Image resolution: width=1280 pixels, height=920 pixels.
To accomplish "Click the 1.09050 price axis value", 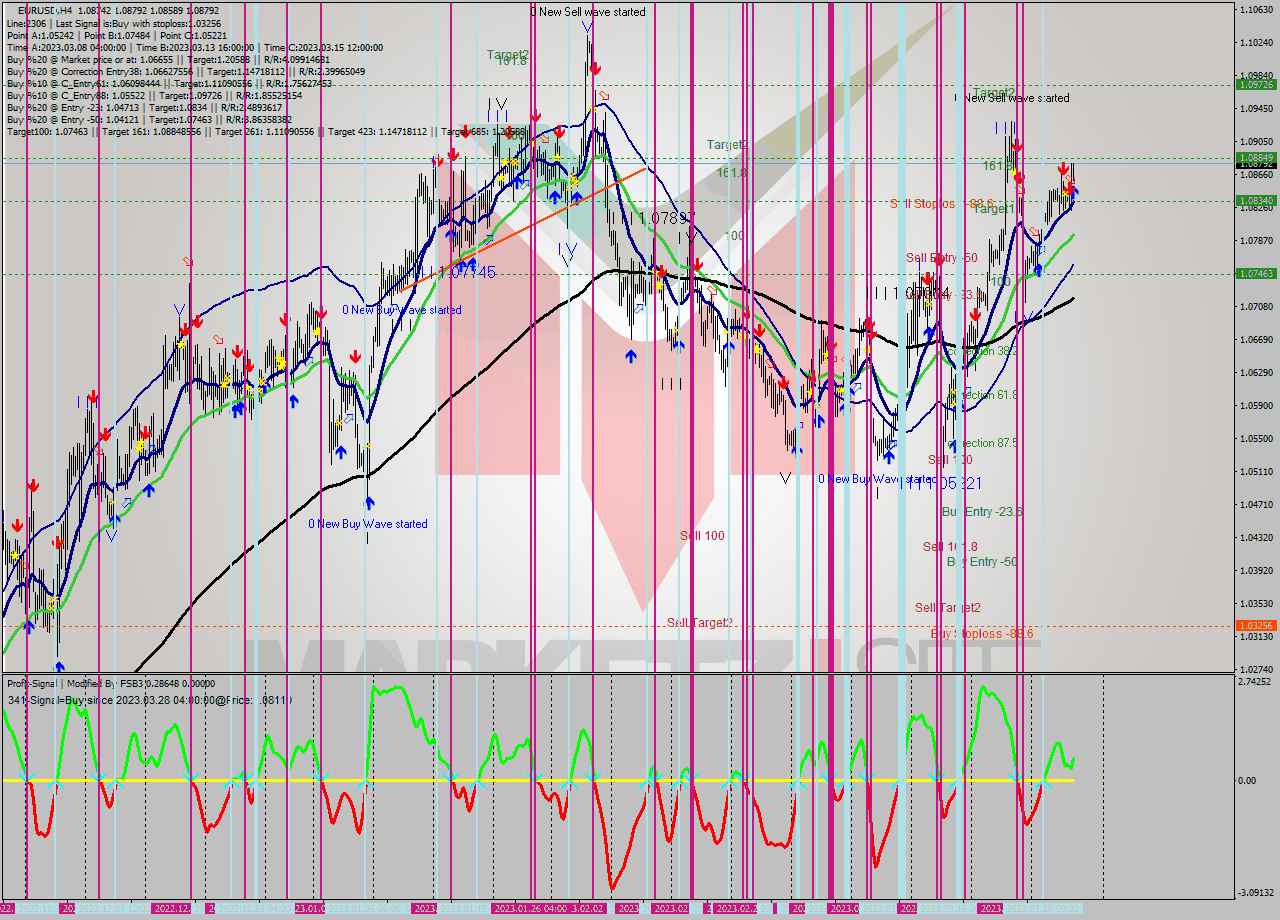I will [1256, 141].
